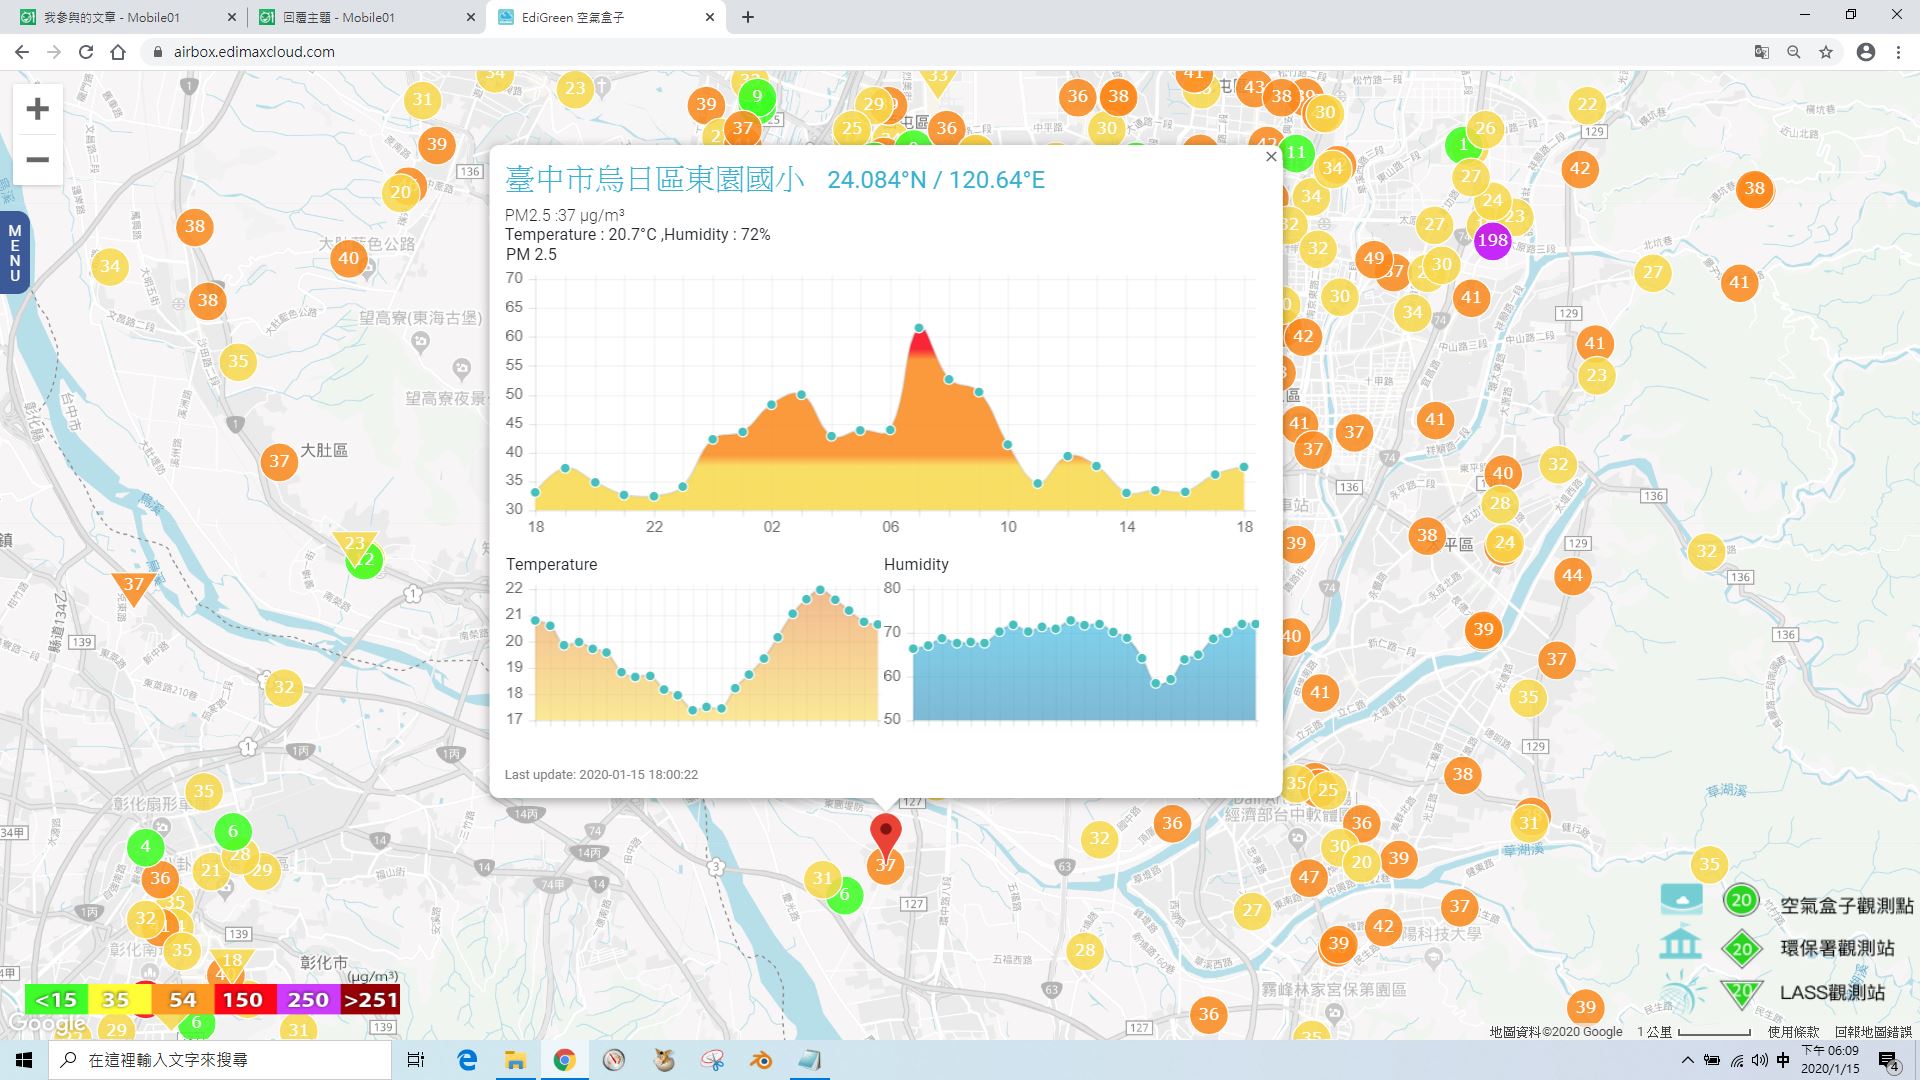
Task: Click the orange 49 station marker
Action: (x=1374, y=258)
